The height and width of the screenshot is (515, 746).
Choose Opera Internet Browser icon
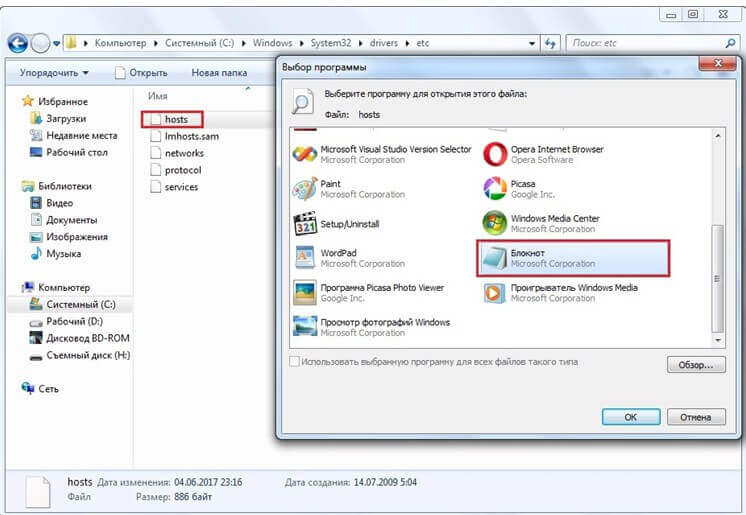point(495,154)
